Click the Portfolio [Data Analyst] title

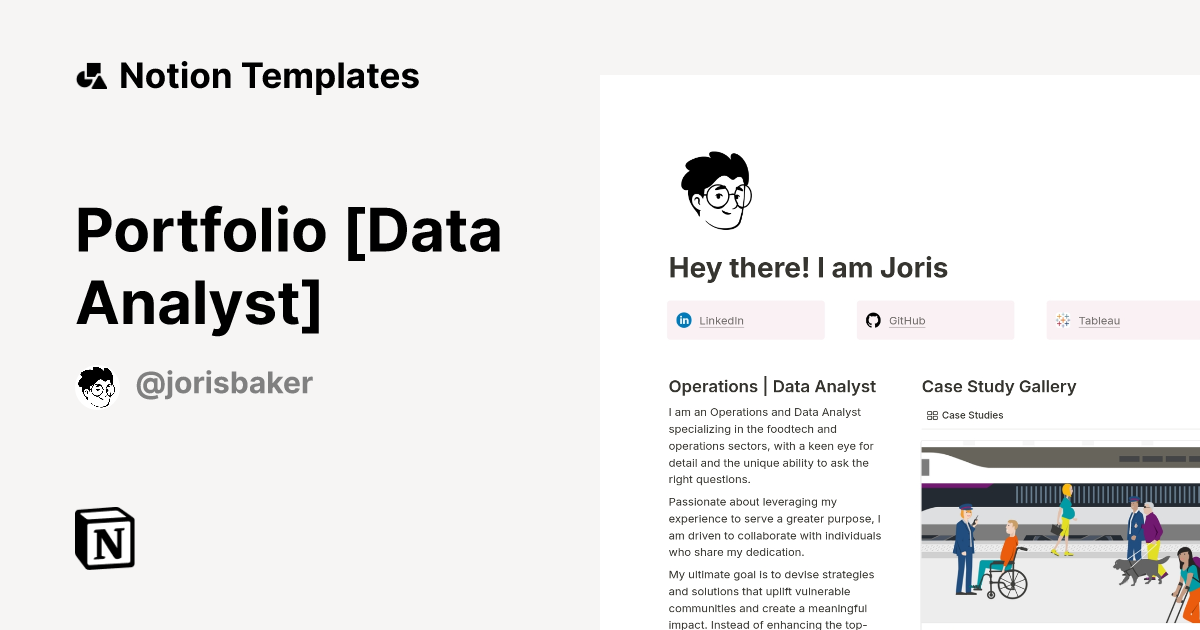coord(289,266)
